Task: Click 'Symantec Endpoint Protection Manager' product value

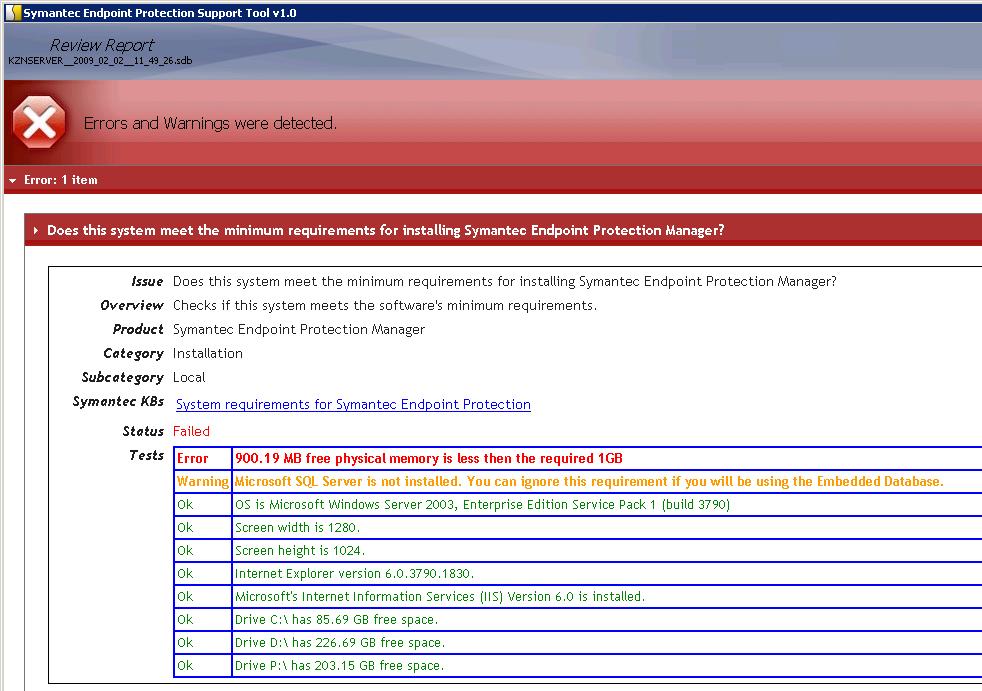Action: pyautogui.click(x=299, y=330)
